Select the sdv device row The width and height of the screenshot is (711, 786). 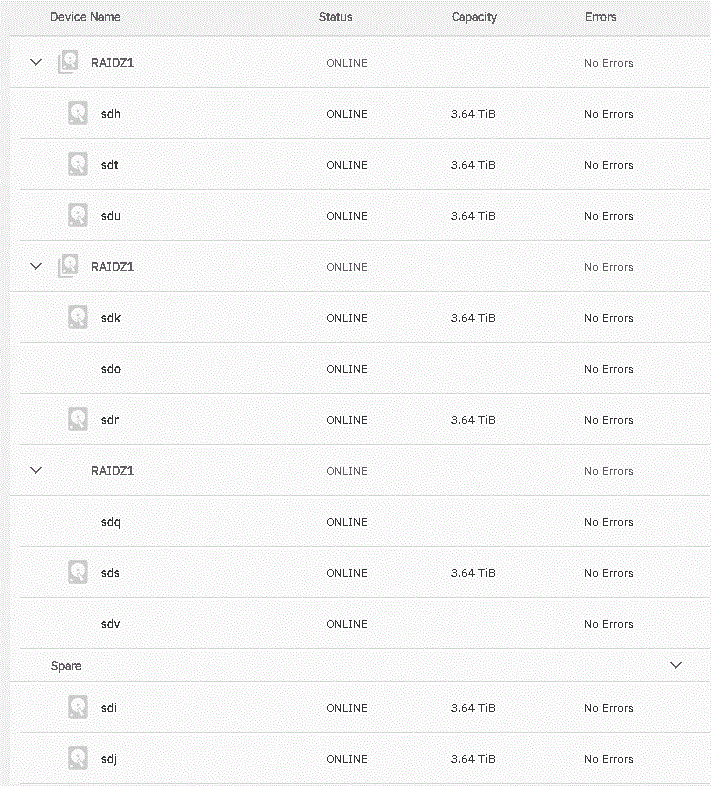366,623
